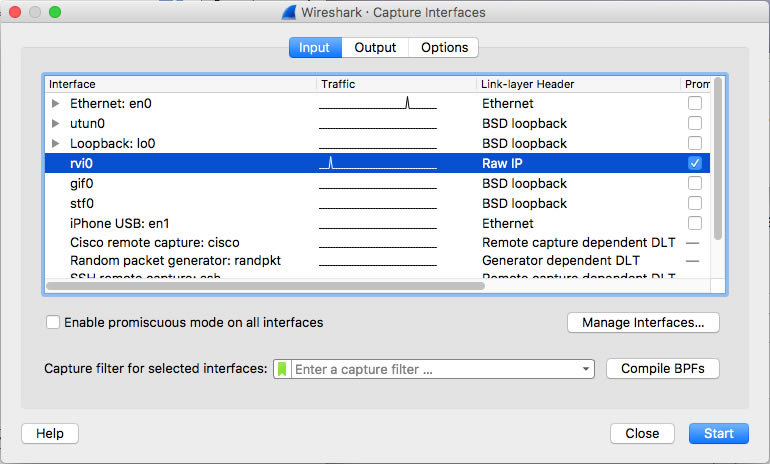
Task: Open the capture filter dropdown arrow
Action: (x=585, y=369)
